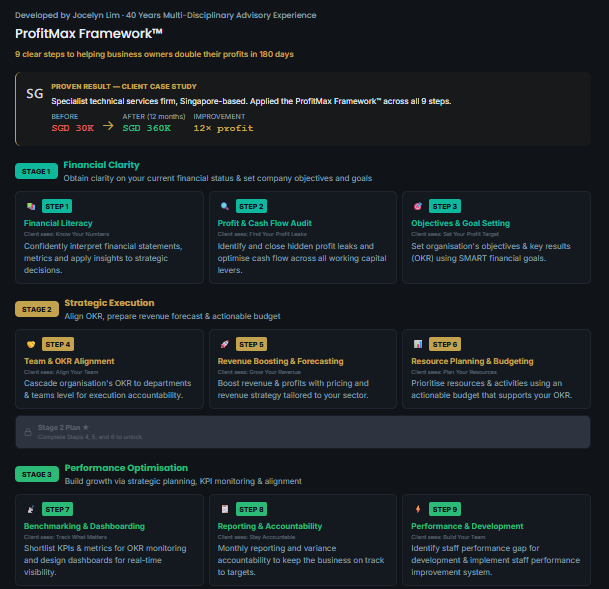The width and height of the screenshot is (609, 589).
Task: Select the STAGE 2 badge
Action: pyautogui.click(x=37, y=309)
